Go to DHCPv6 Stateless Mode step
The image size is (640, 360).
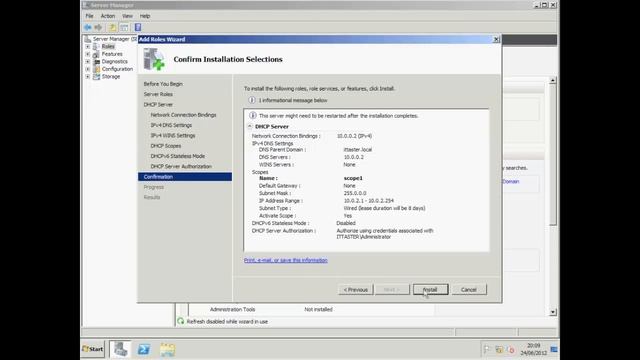(x=178, y=156)
